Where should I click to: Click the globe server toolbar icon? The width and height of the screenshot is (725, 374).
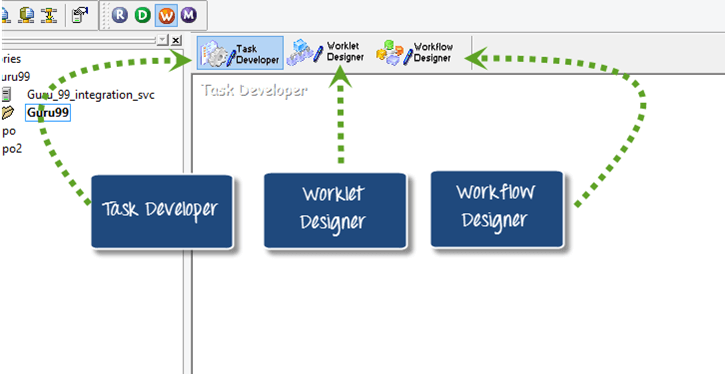tap(26, 15)
